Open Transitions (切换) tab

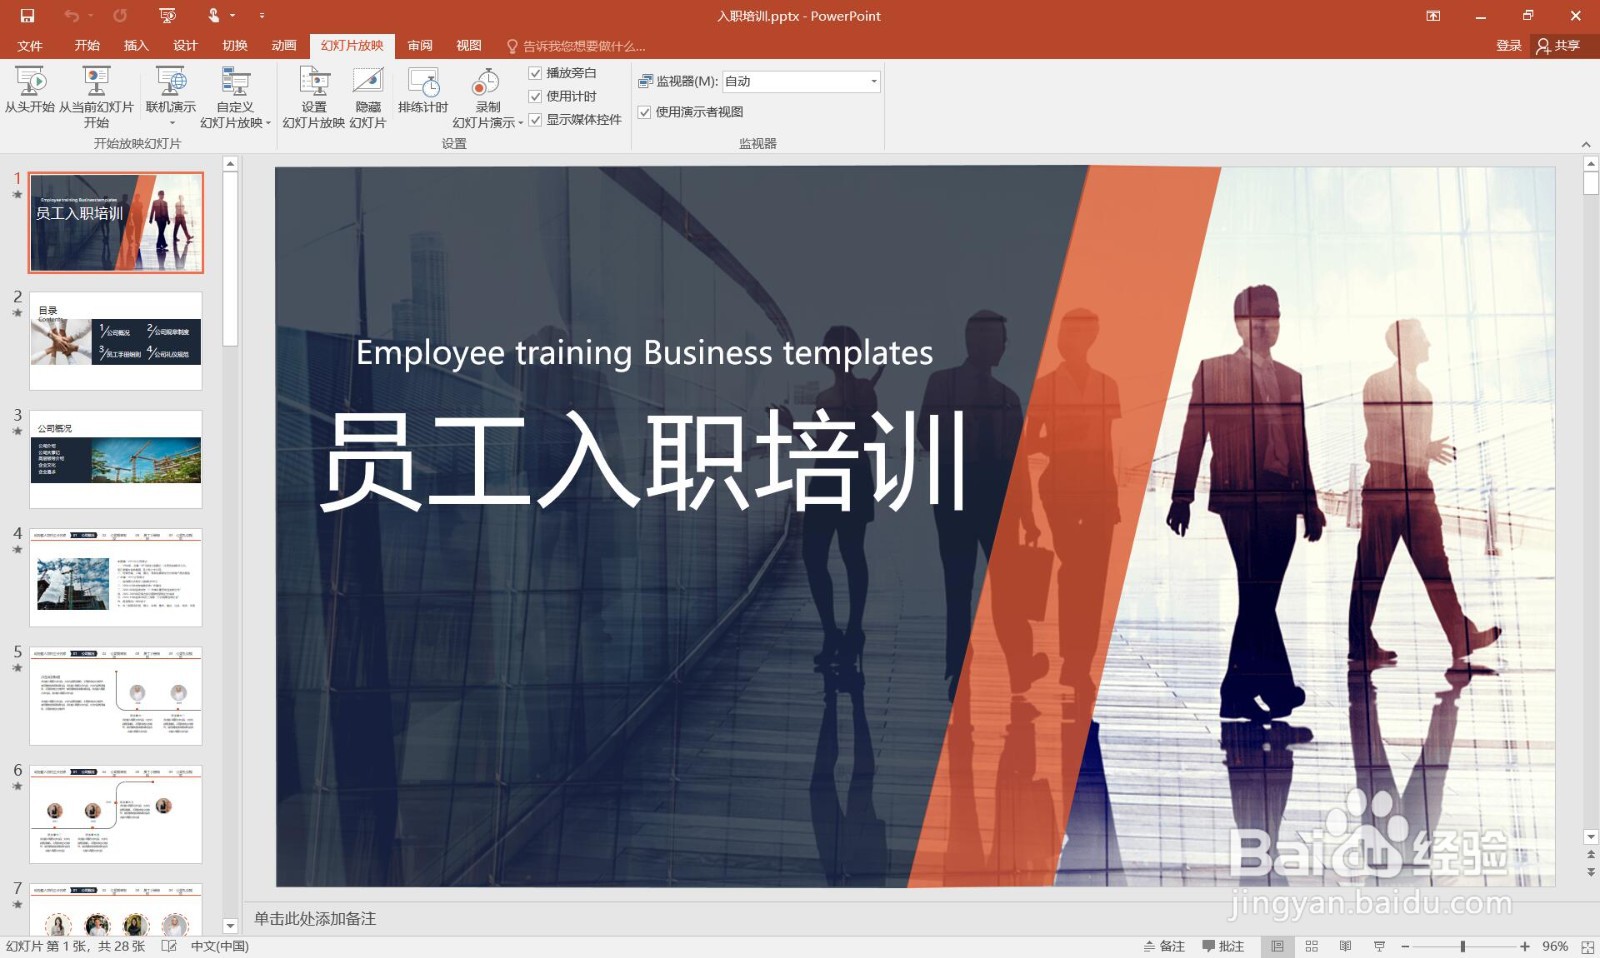pyautogui.click(x=235, y=46)
